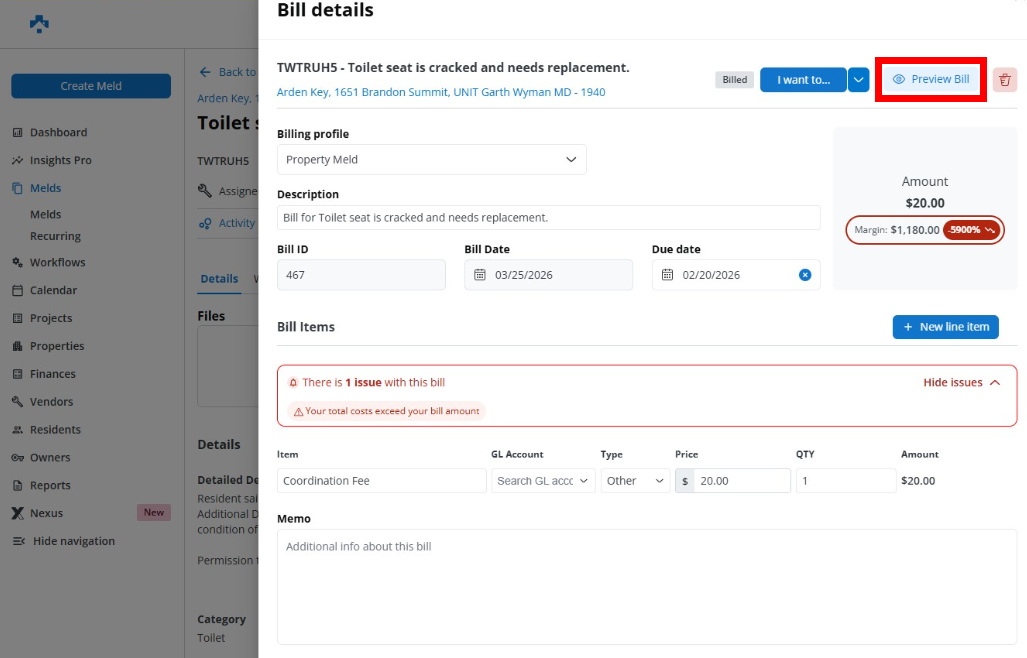Open the arrow beside I want to
Image resolution: width=1027 pixels, height=658 pixels.
[x=858, y=80]
